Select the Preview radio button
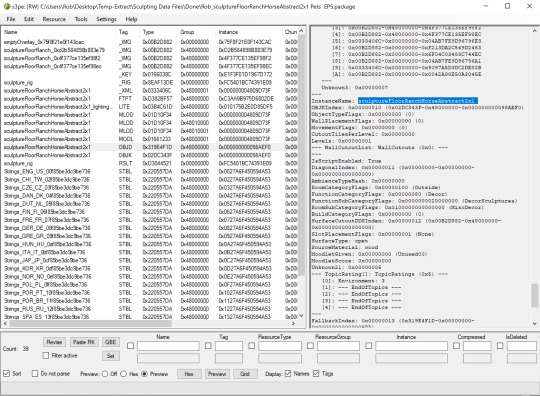This screenshot has width=540, height=396. point(145,374)
